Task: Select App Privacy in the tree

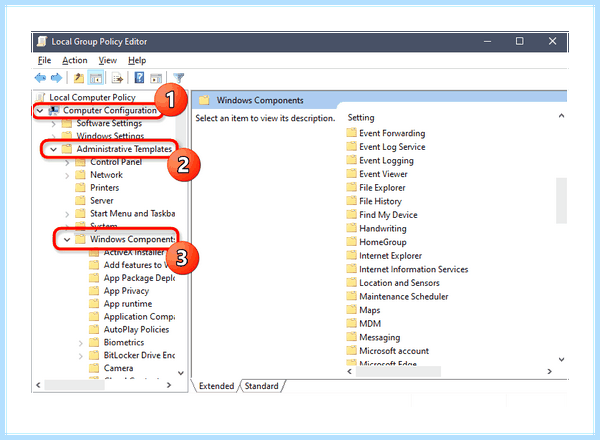Action: pos(126,291)
